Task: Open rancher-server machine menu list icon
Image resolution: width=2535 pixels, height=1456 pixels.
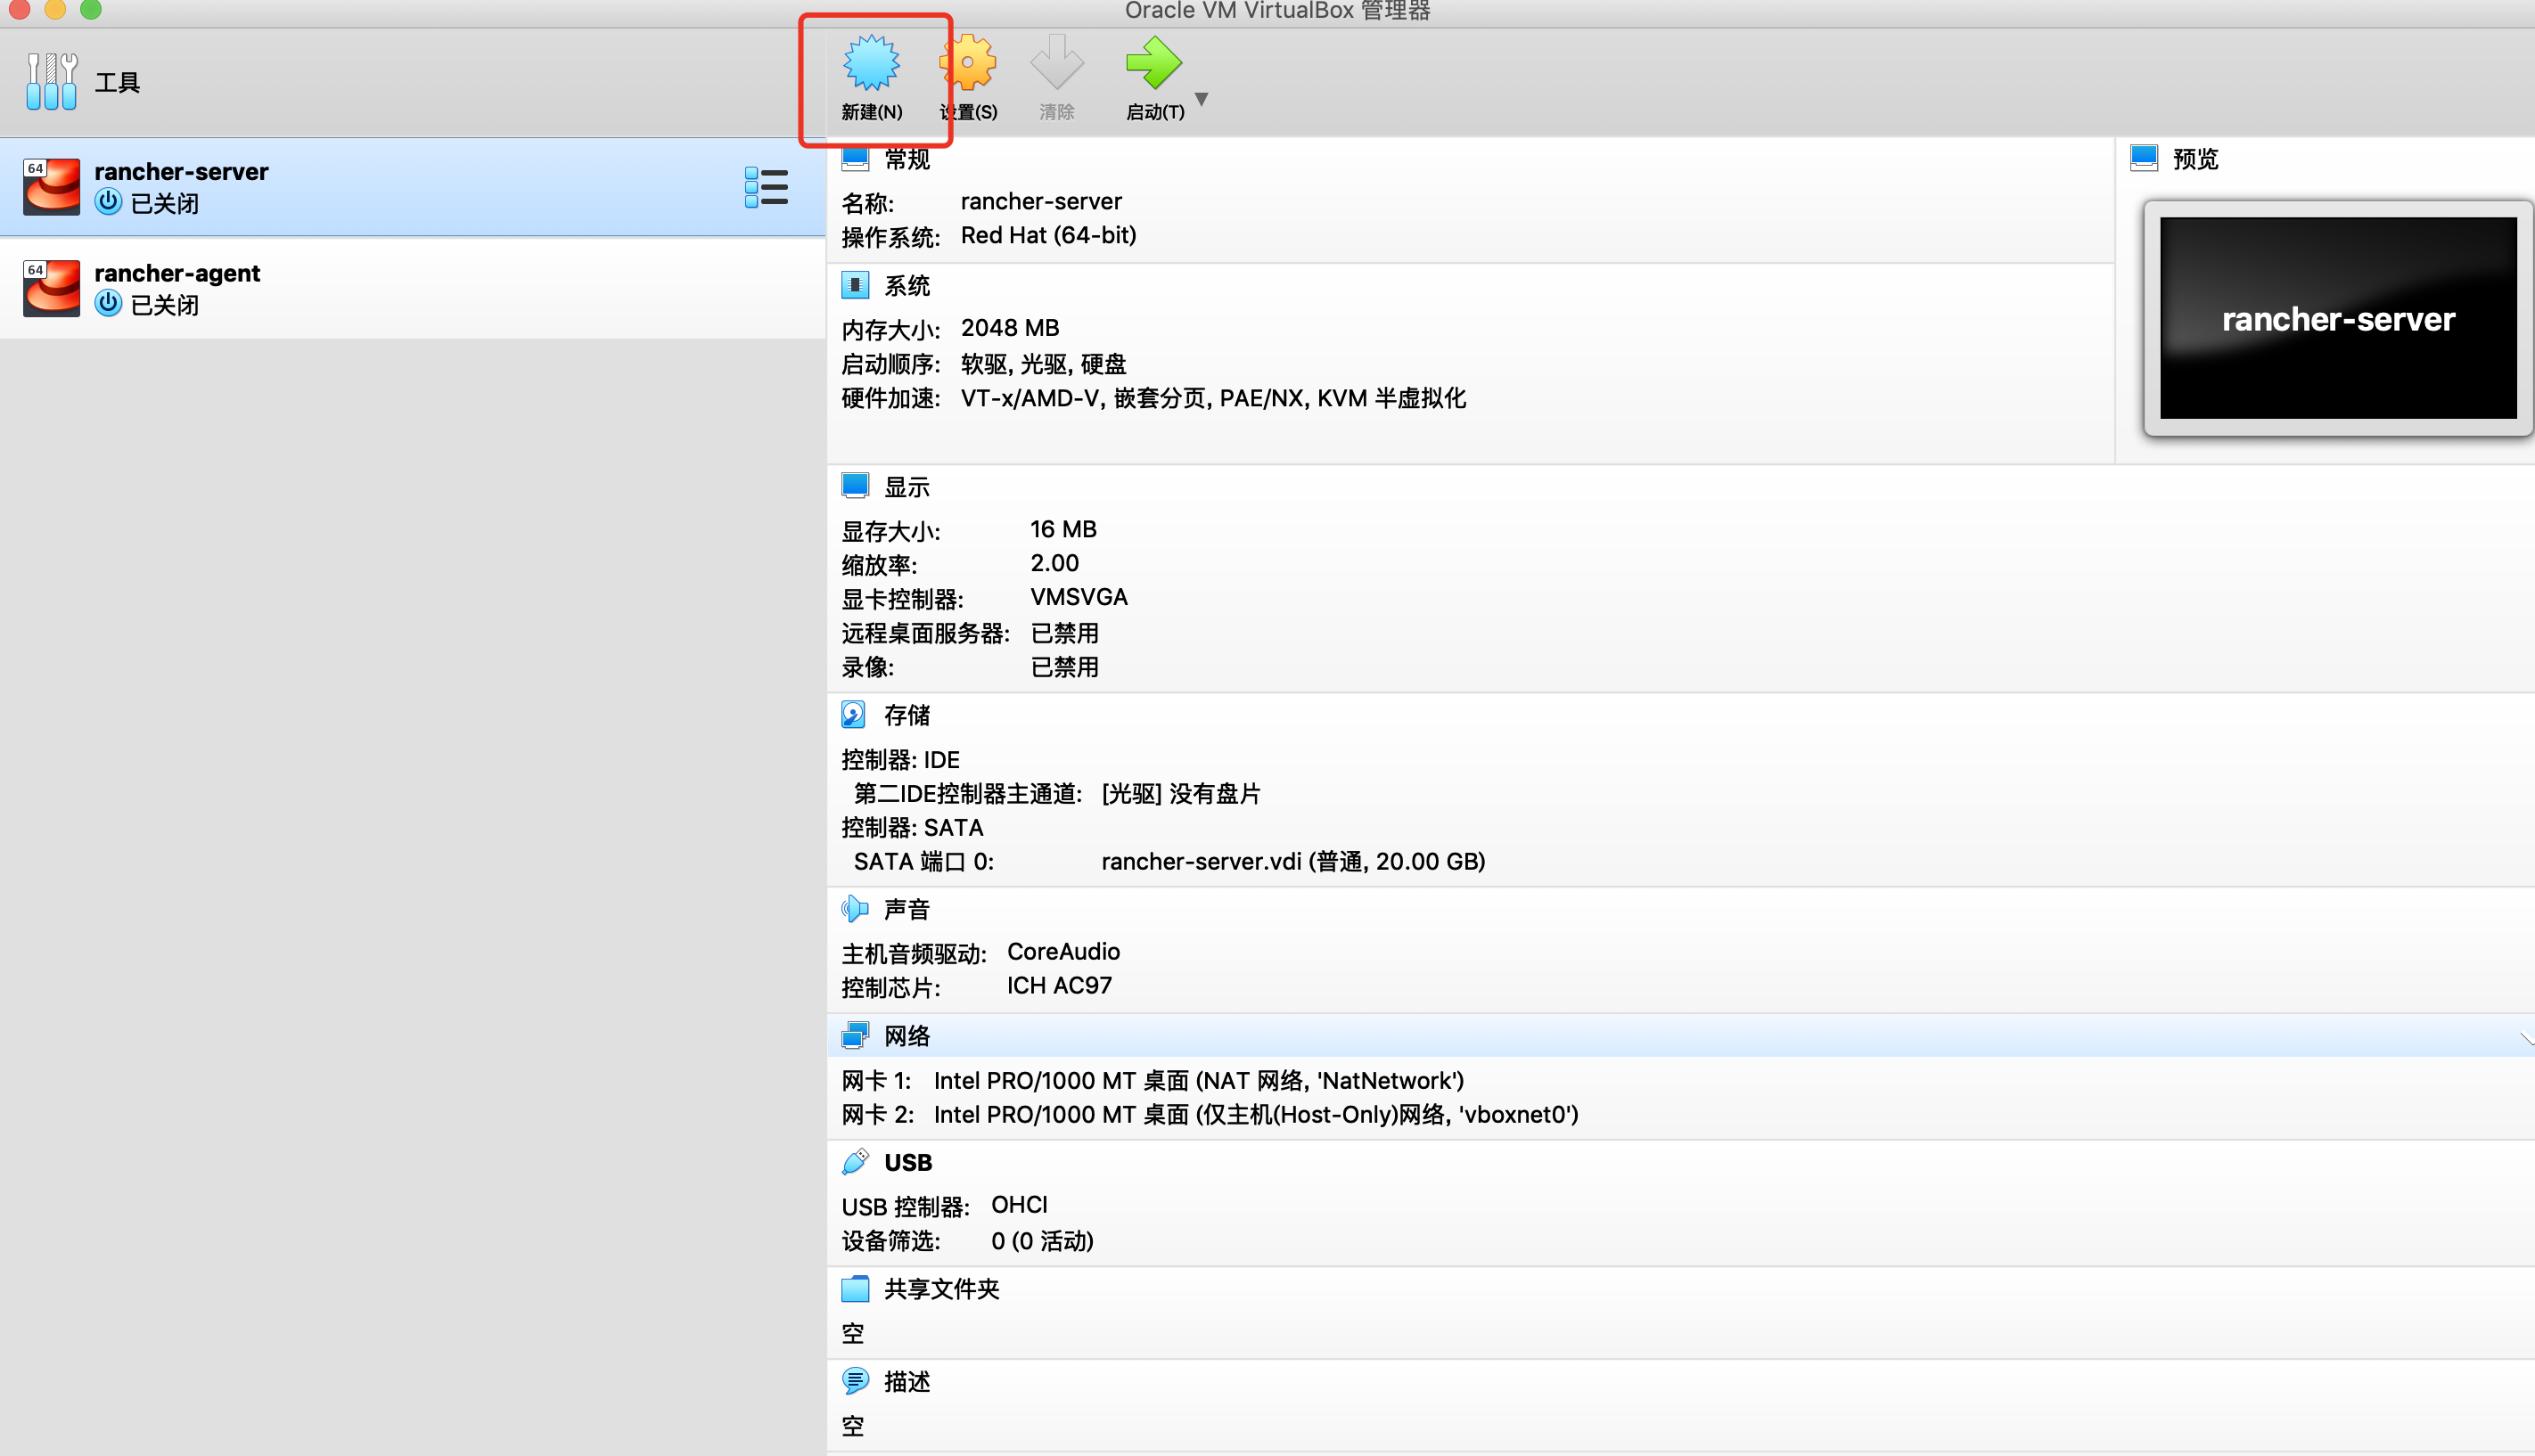Action: [x=766, y=187]
